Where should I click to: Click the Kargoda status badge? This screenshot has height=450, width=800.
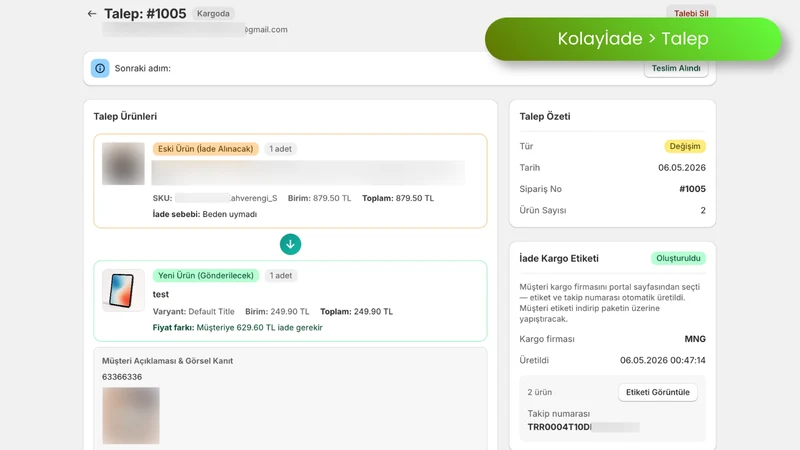click(213, 14)
